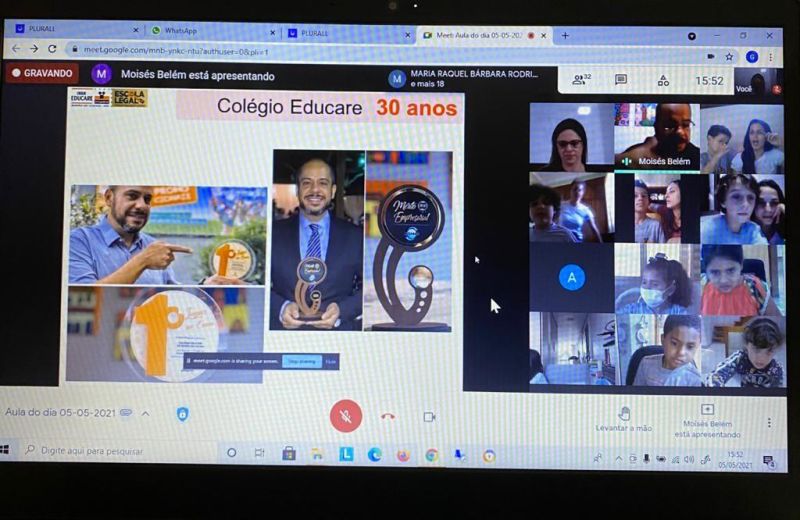800x520 pixels.
Task: Click the browser reload button
Action: pyautogui.click(x=52, y=49)
